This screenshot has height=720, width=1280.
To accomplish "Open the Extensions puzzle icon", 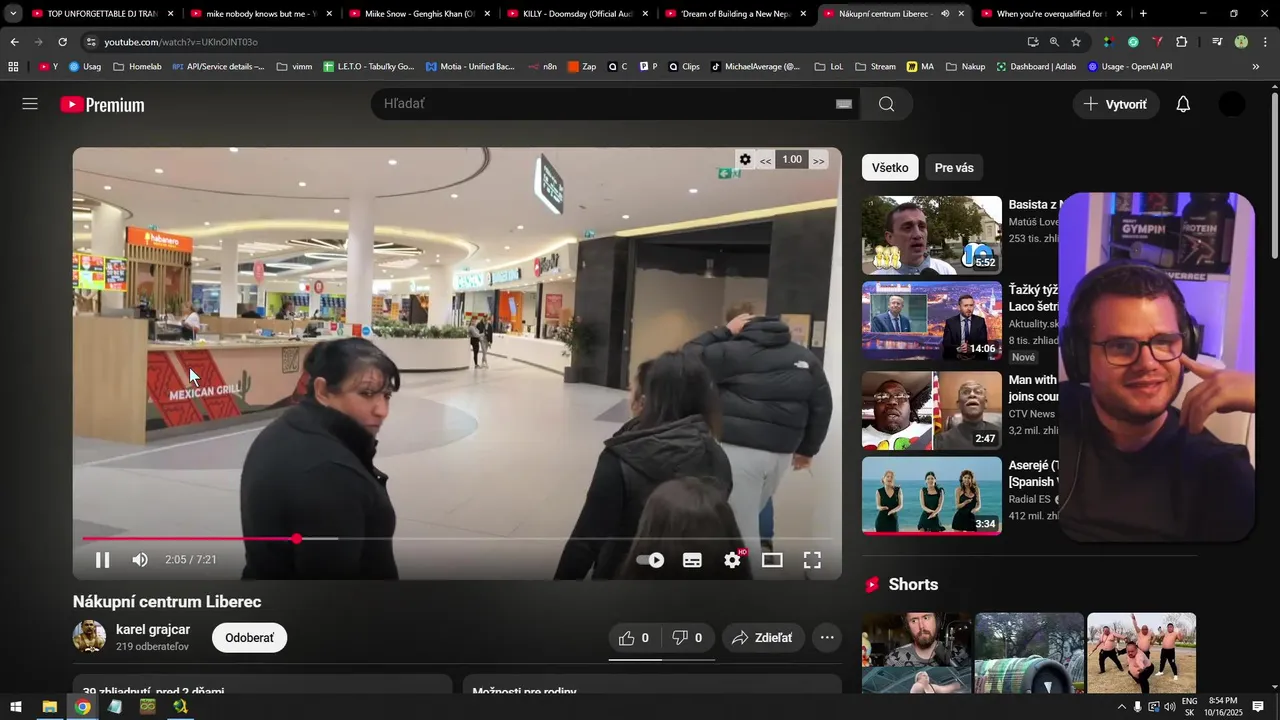I will (1182, 42).
